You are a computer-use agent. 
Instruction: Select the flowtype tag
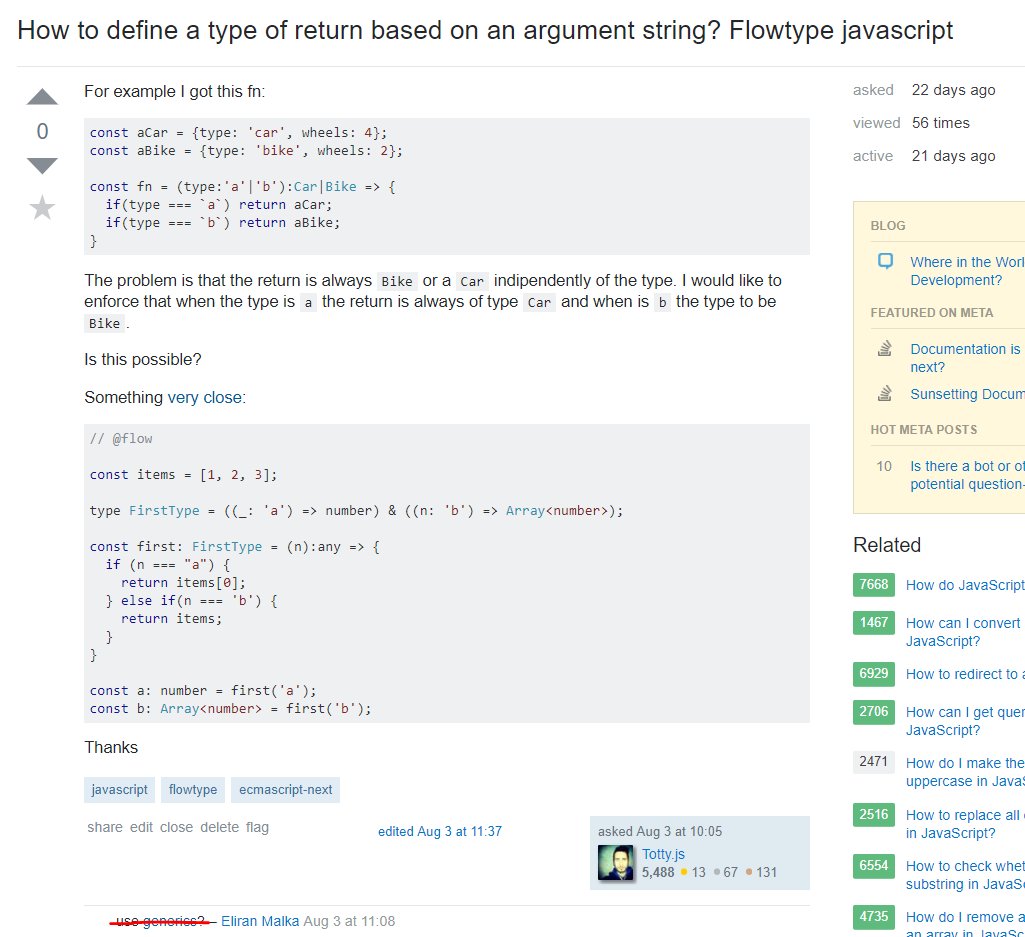click(x=193, y=790)
